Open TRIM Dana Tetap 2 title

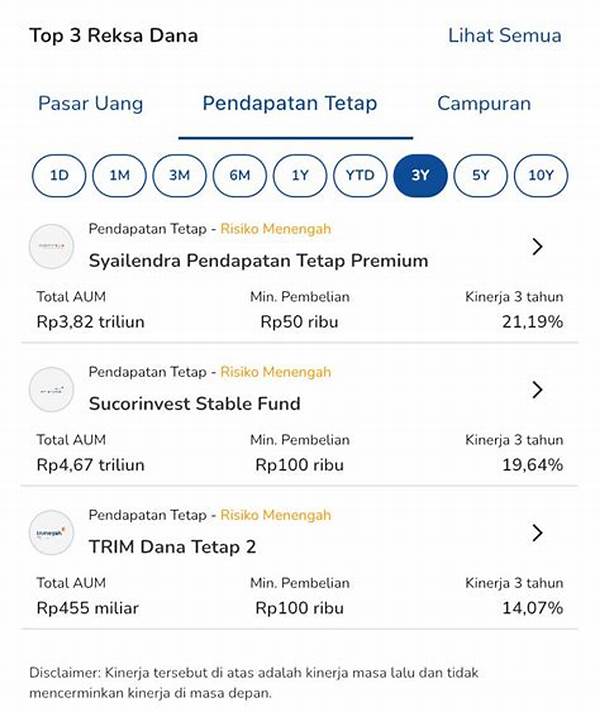pyautogui.click(x=172, y=547)
